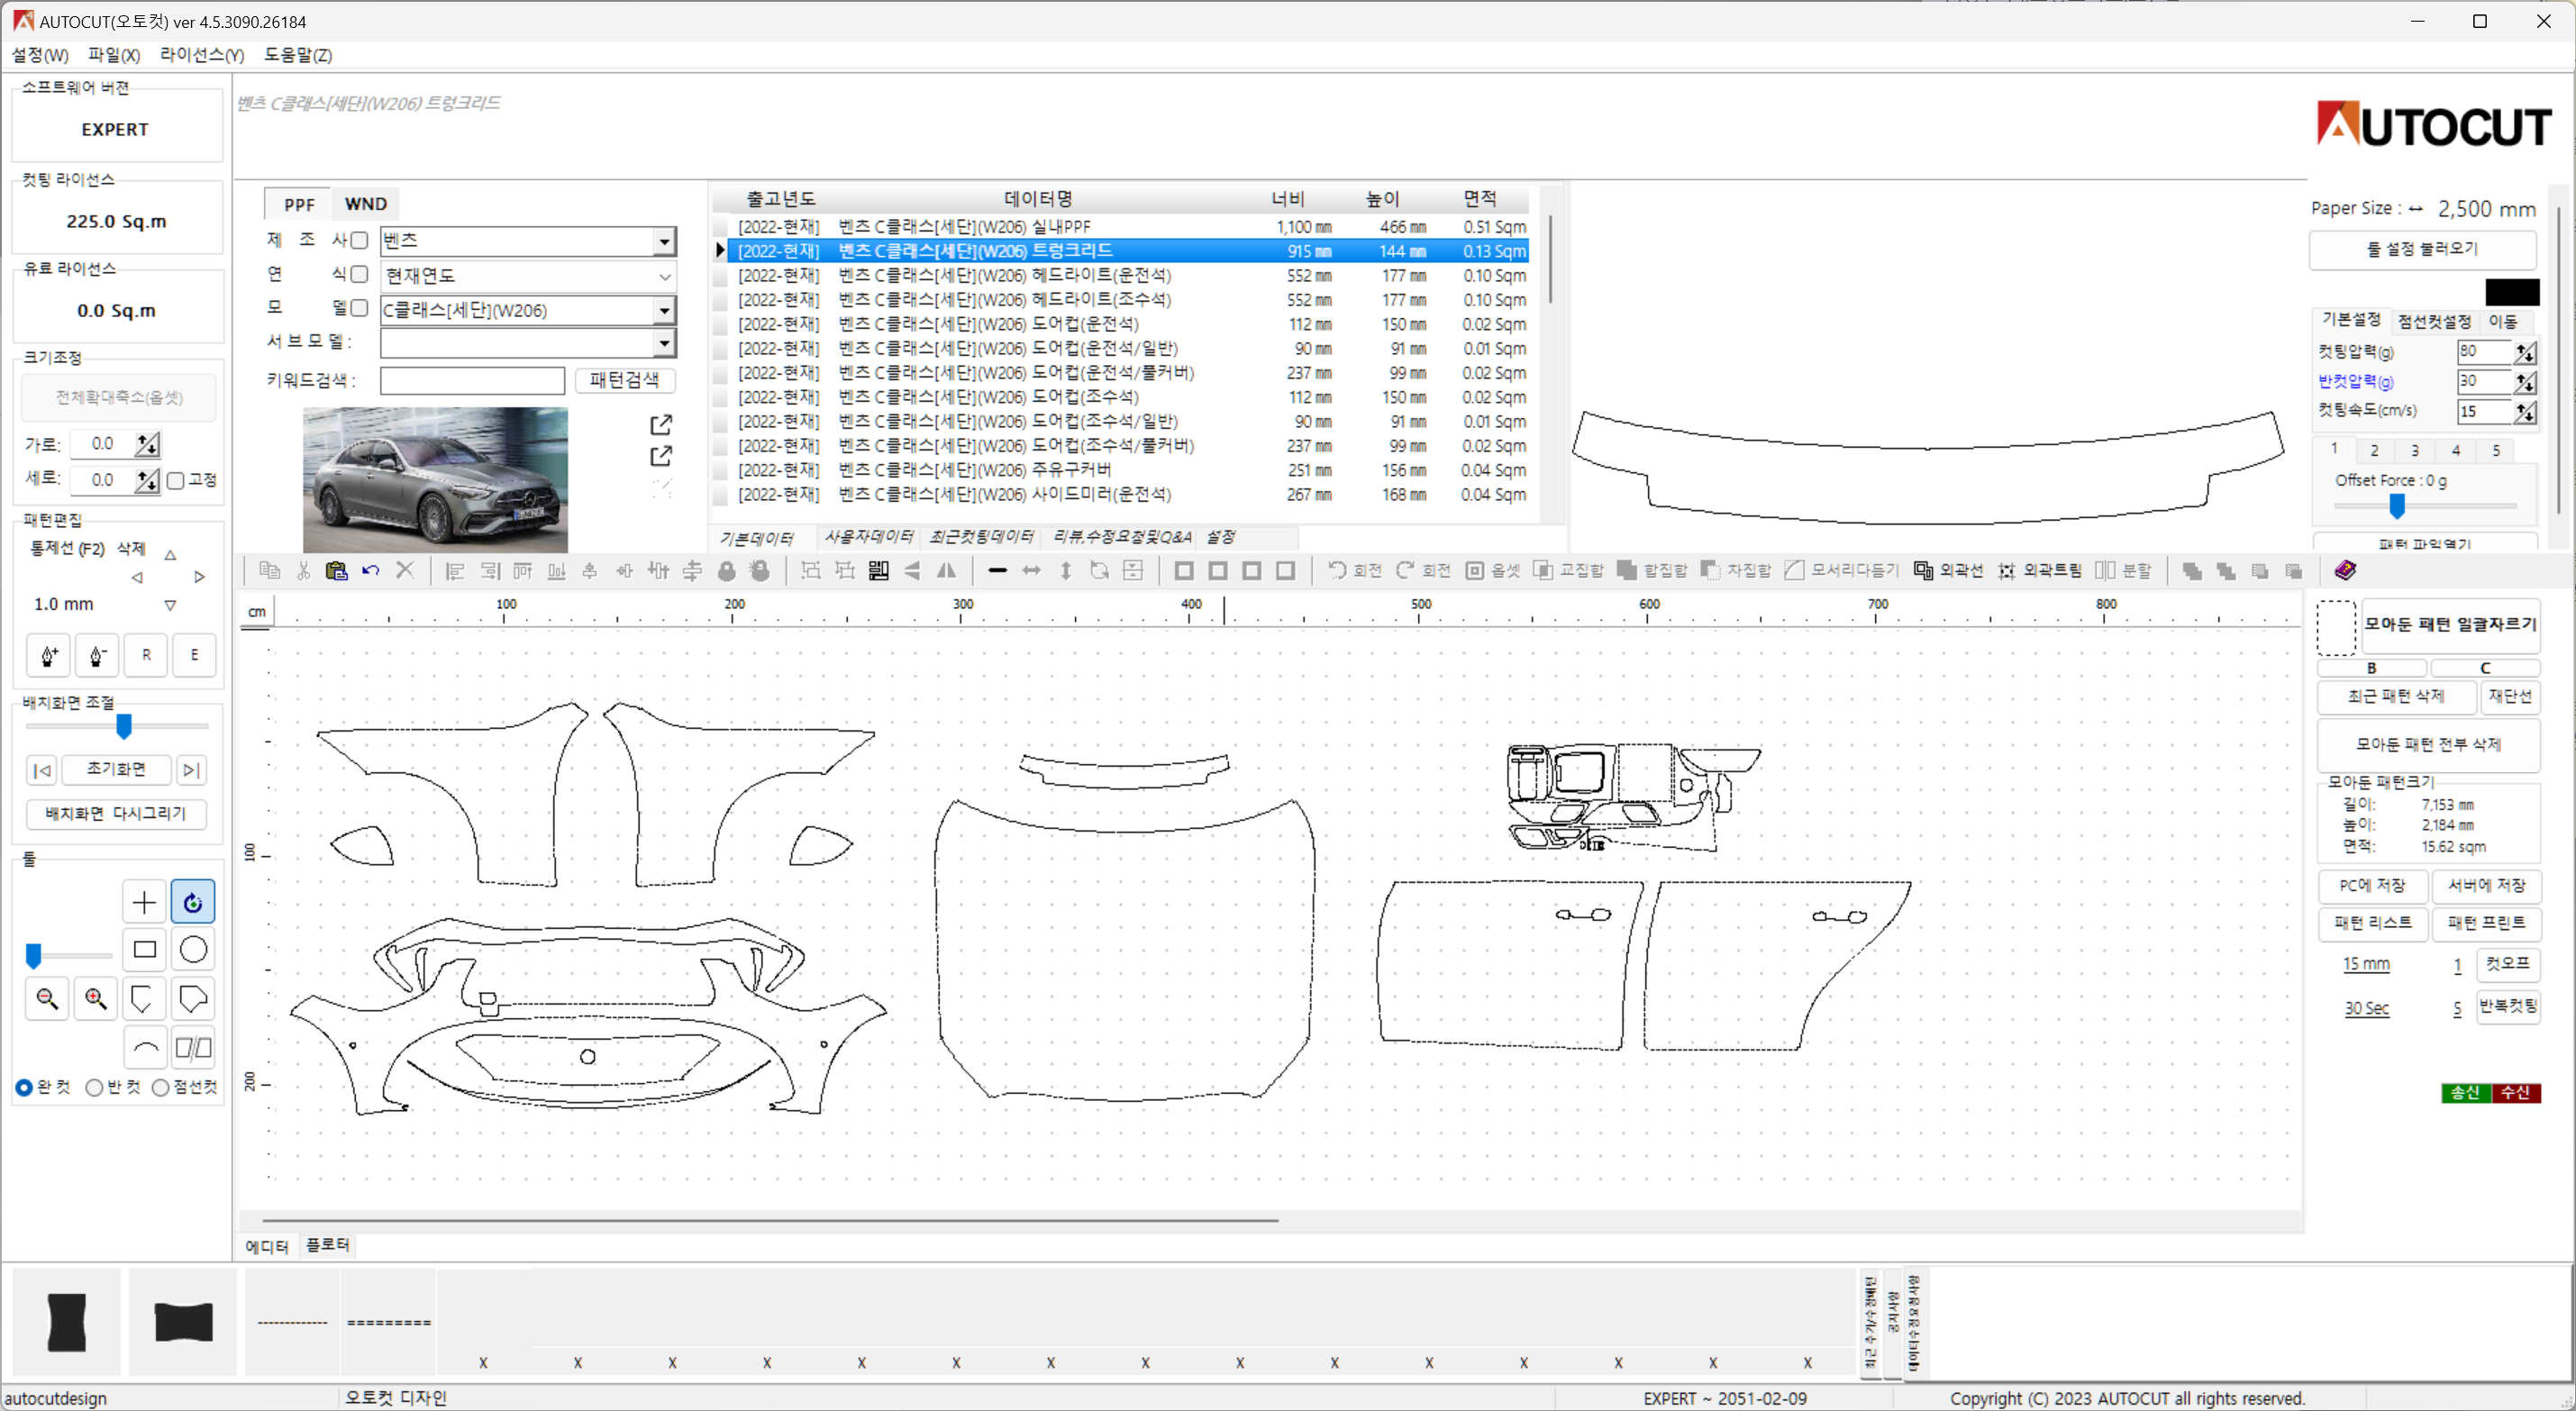Image resolution: width=2576 pixels, height=1411 pixels.
Task: Select the 점선컷 dotted cut radio button
Action: point(160,1087)
